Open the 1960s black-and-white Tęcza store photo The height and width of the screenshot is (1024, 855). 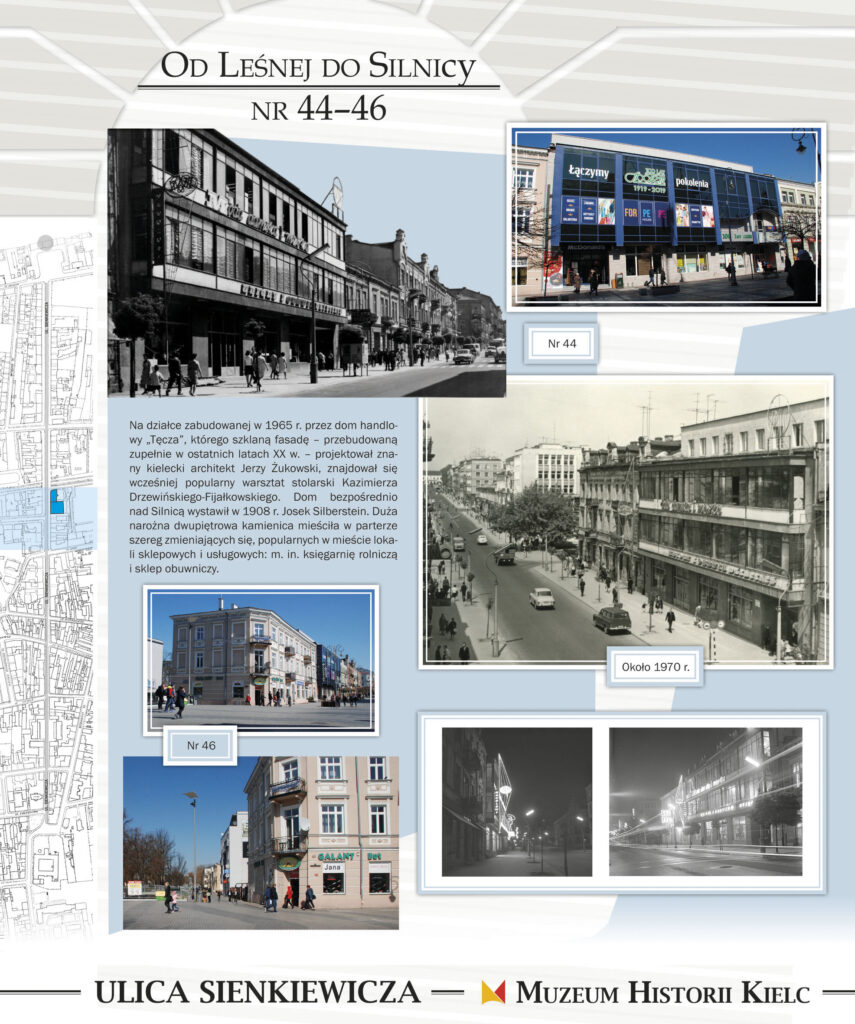tap(306, 263)
